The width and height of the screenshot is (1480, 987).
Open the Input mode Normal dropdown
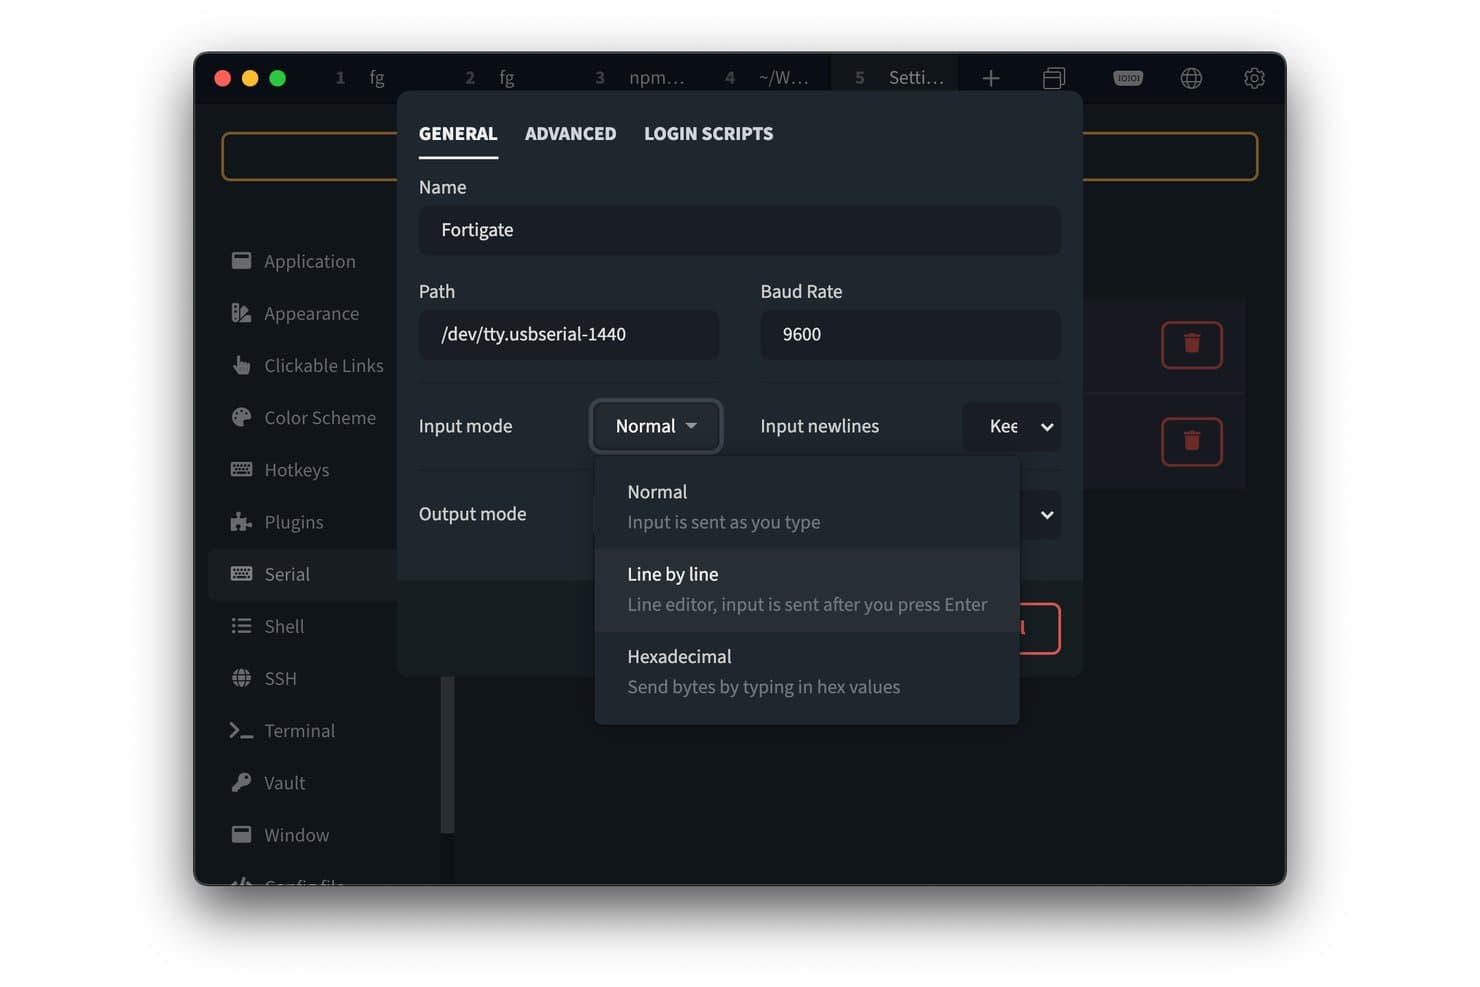[x=656, y=426]
